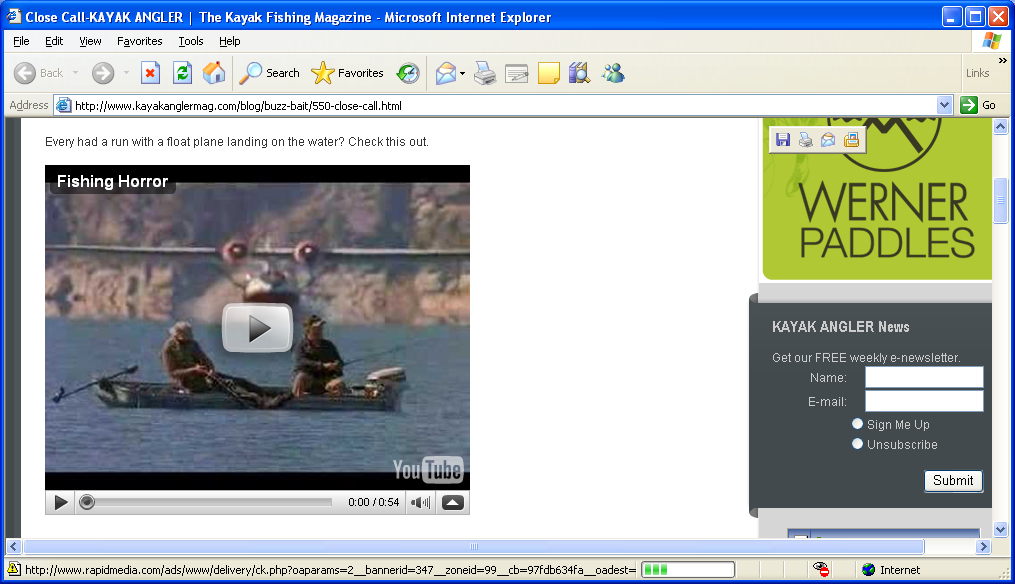Screen dimensions: 1015x584
Task: Play the Fishing Horror video
Action: click(x=257, y=328)
